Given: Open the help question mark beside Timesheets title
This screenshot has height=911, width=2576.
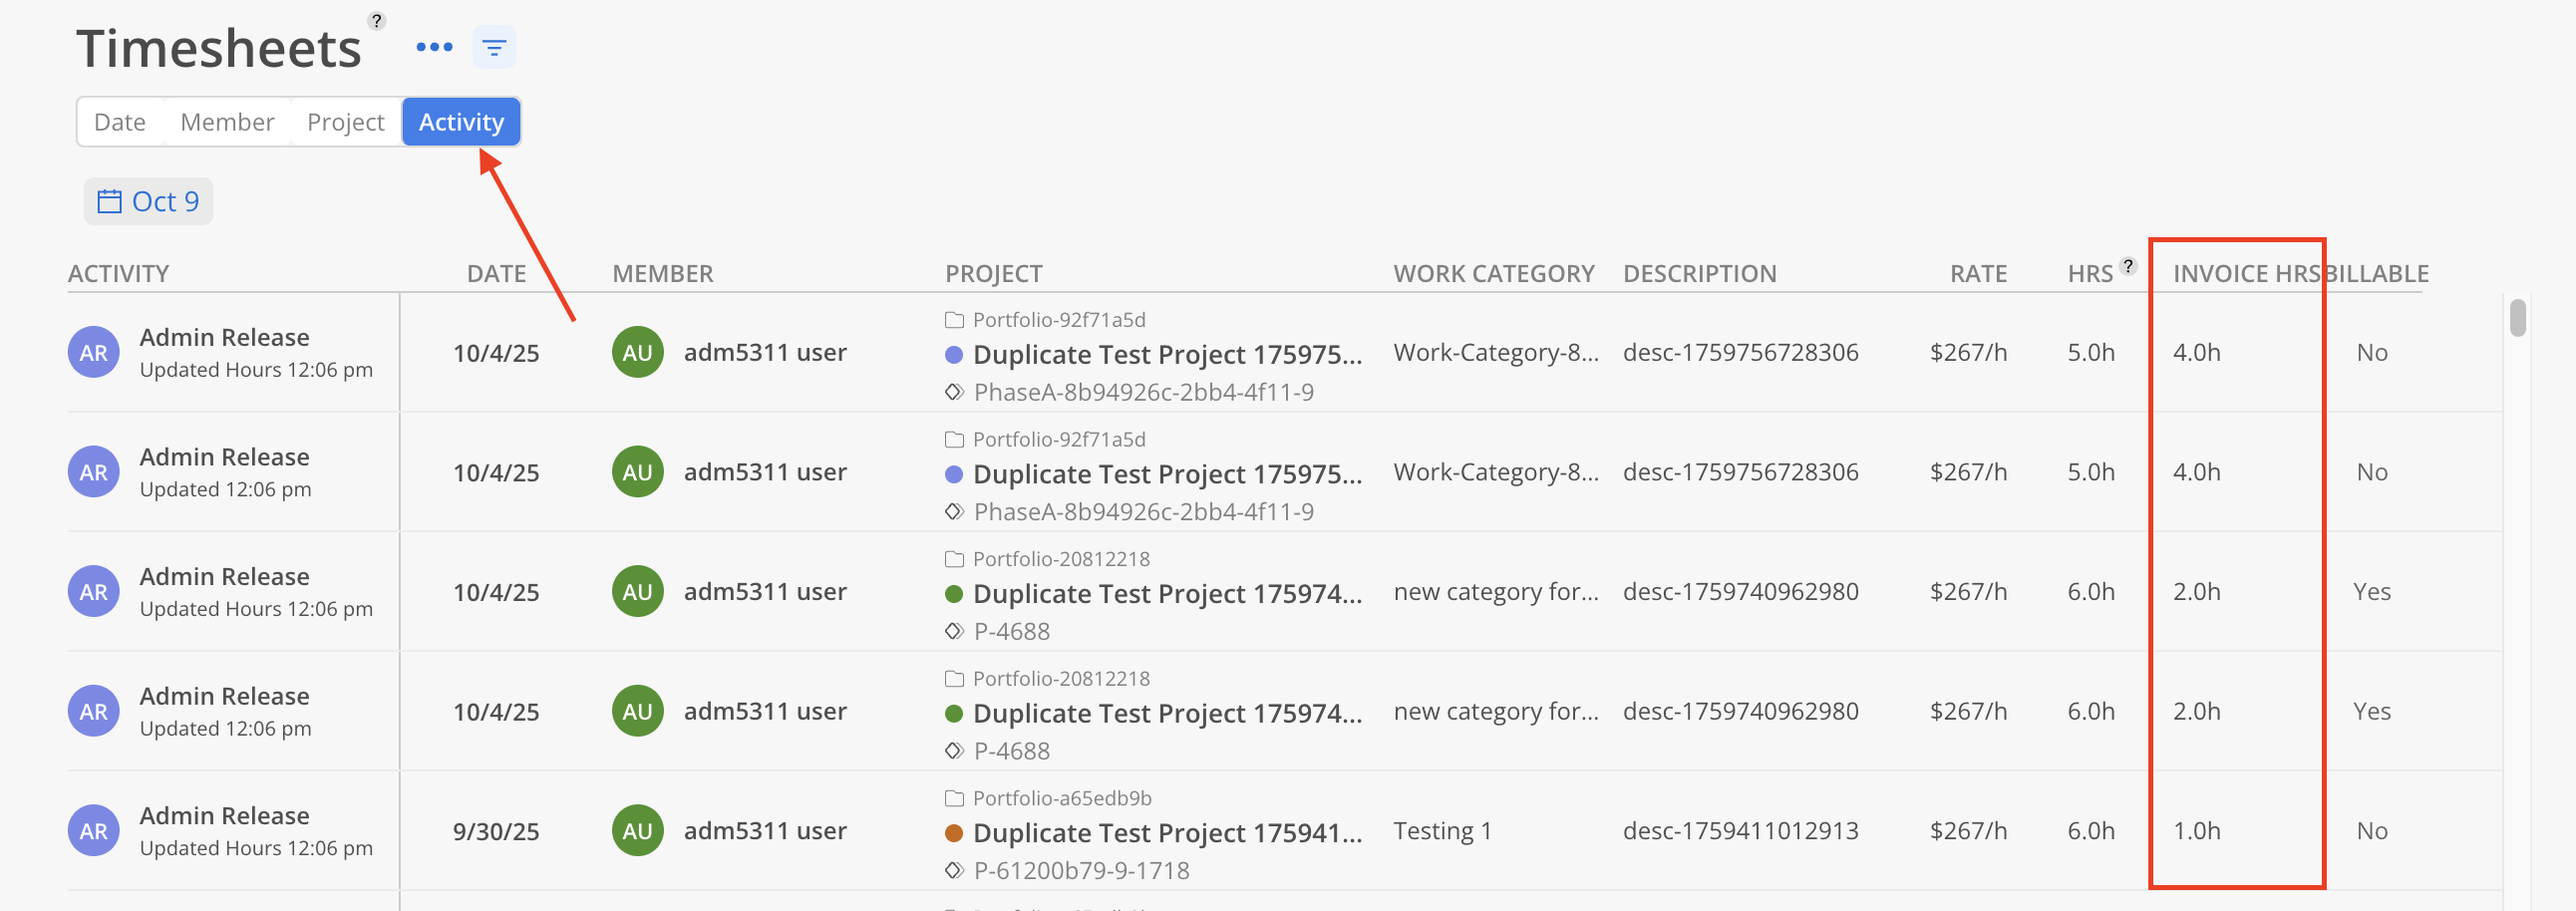Looking at the screenshot, I should coord(376,20).
